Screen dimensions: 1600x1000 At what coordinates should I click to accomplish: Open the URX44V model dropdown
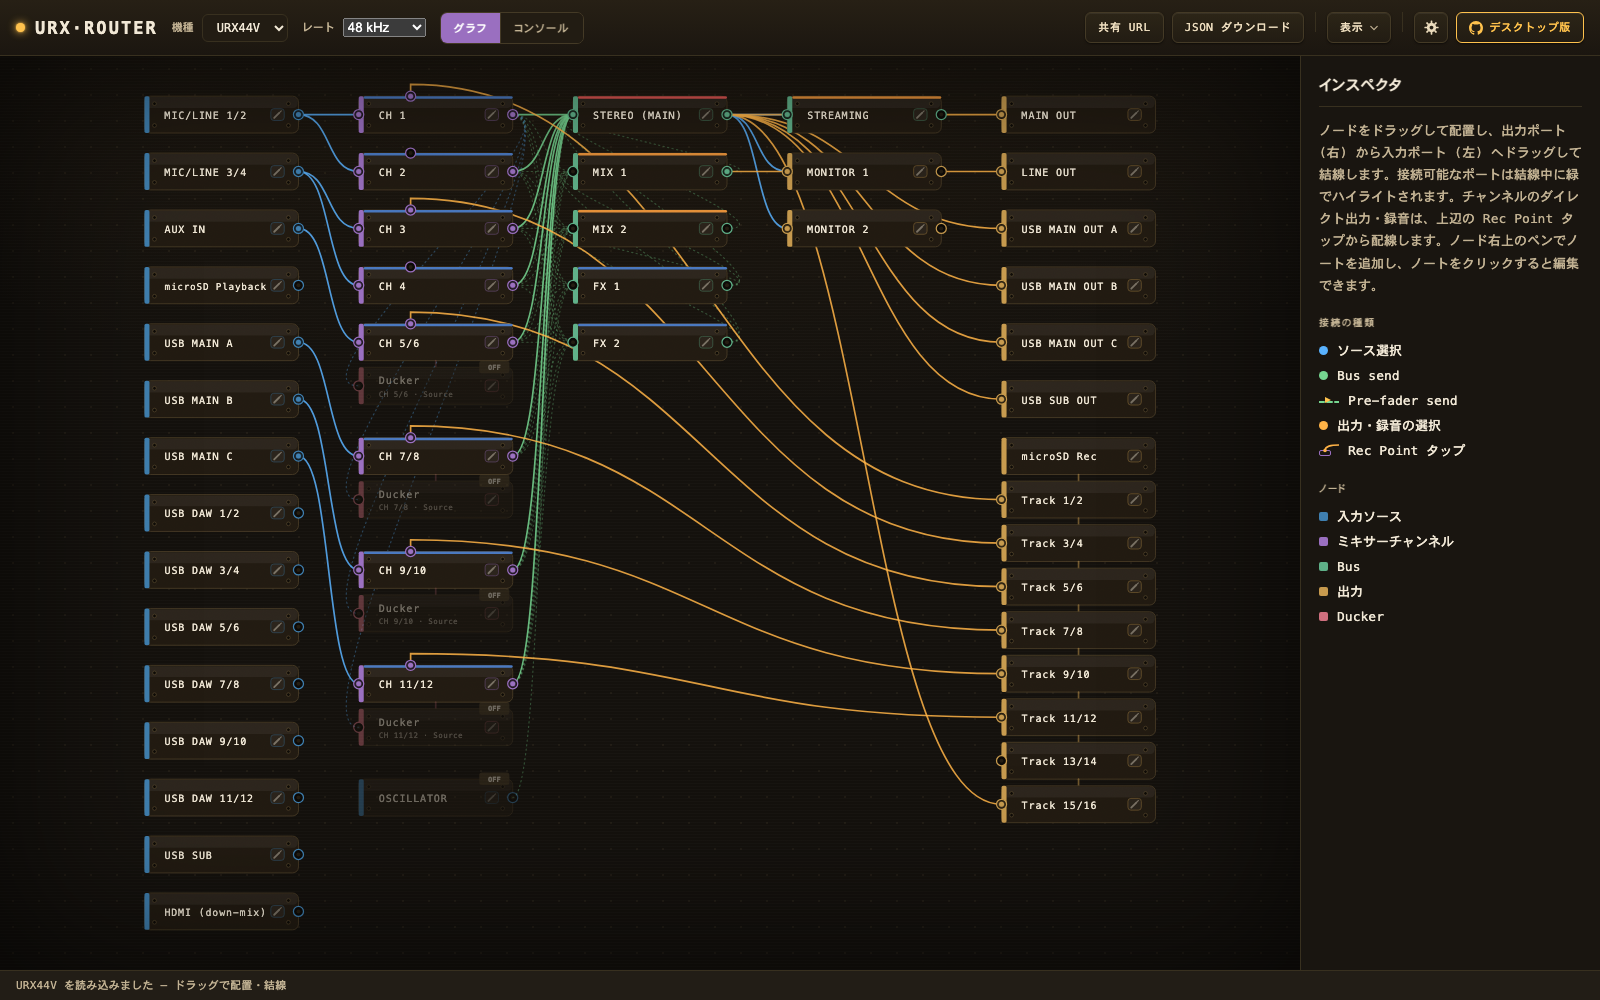tap(245, 28)
